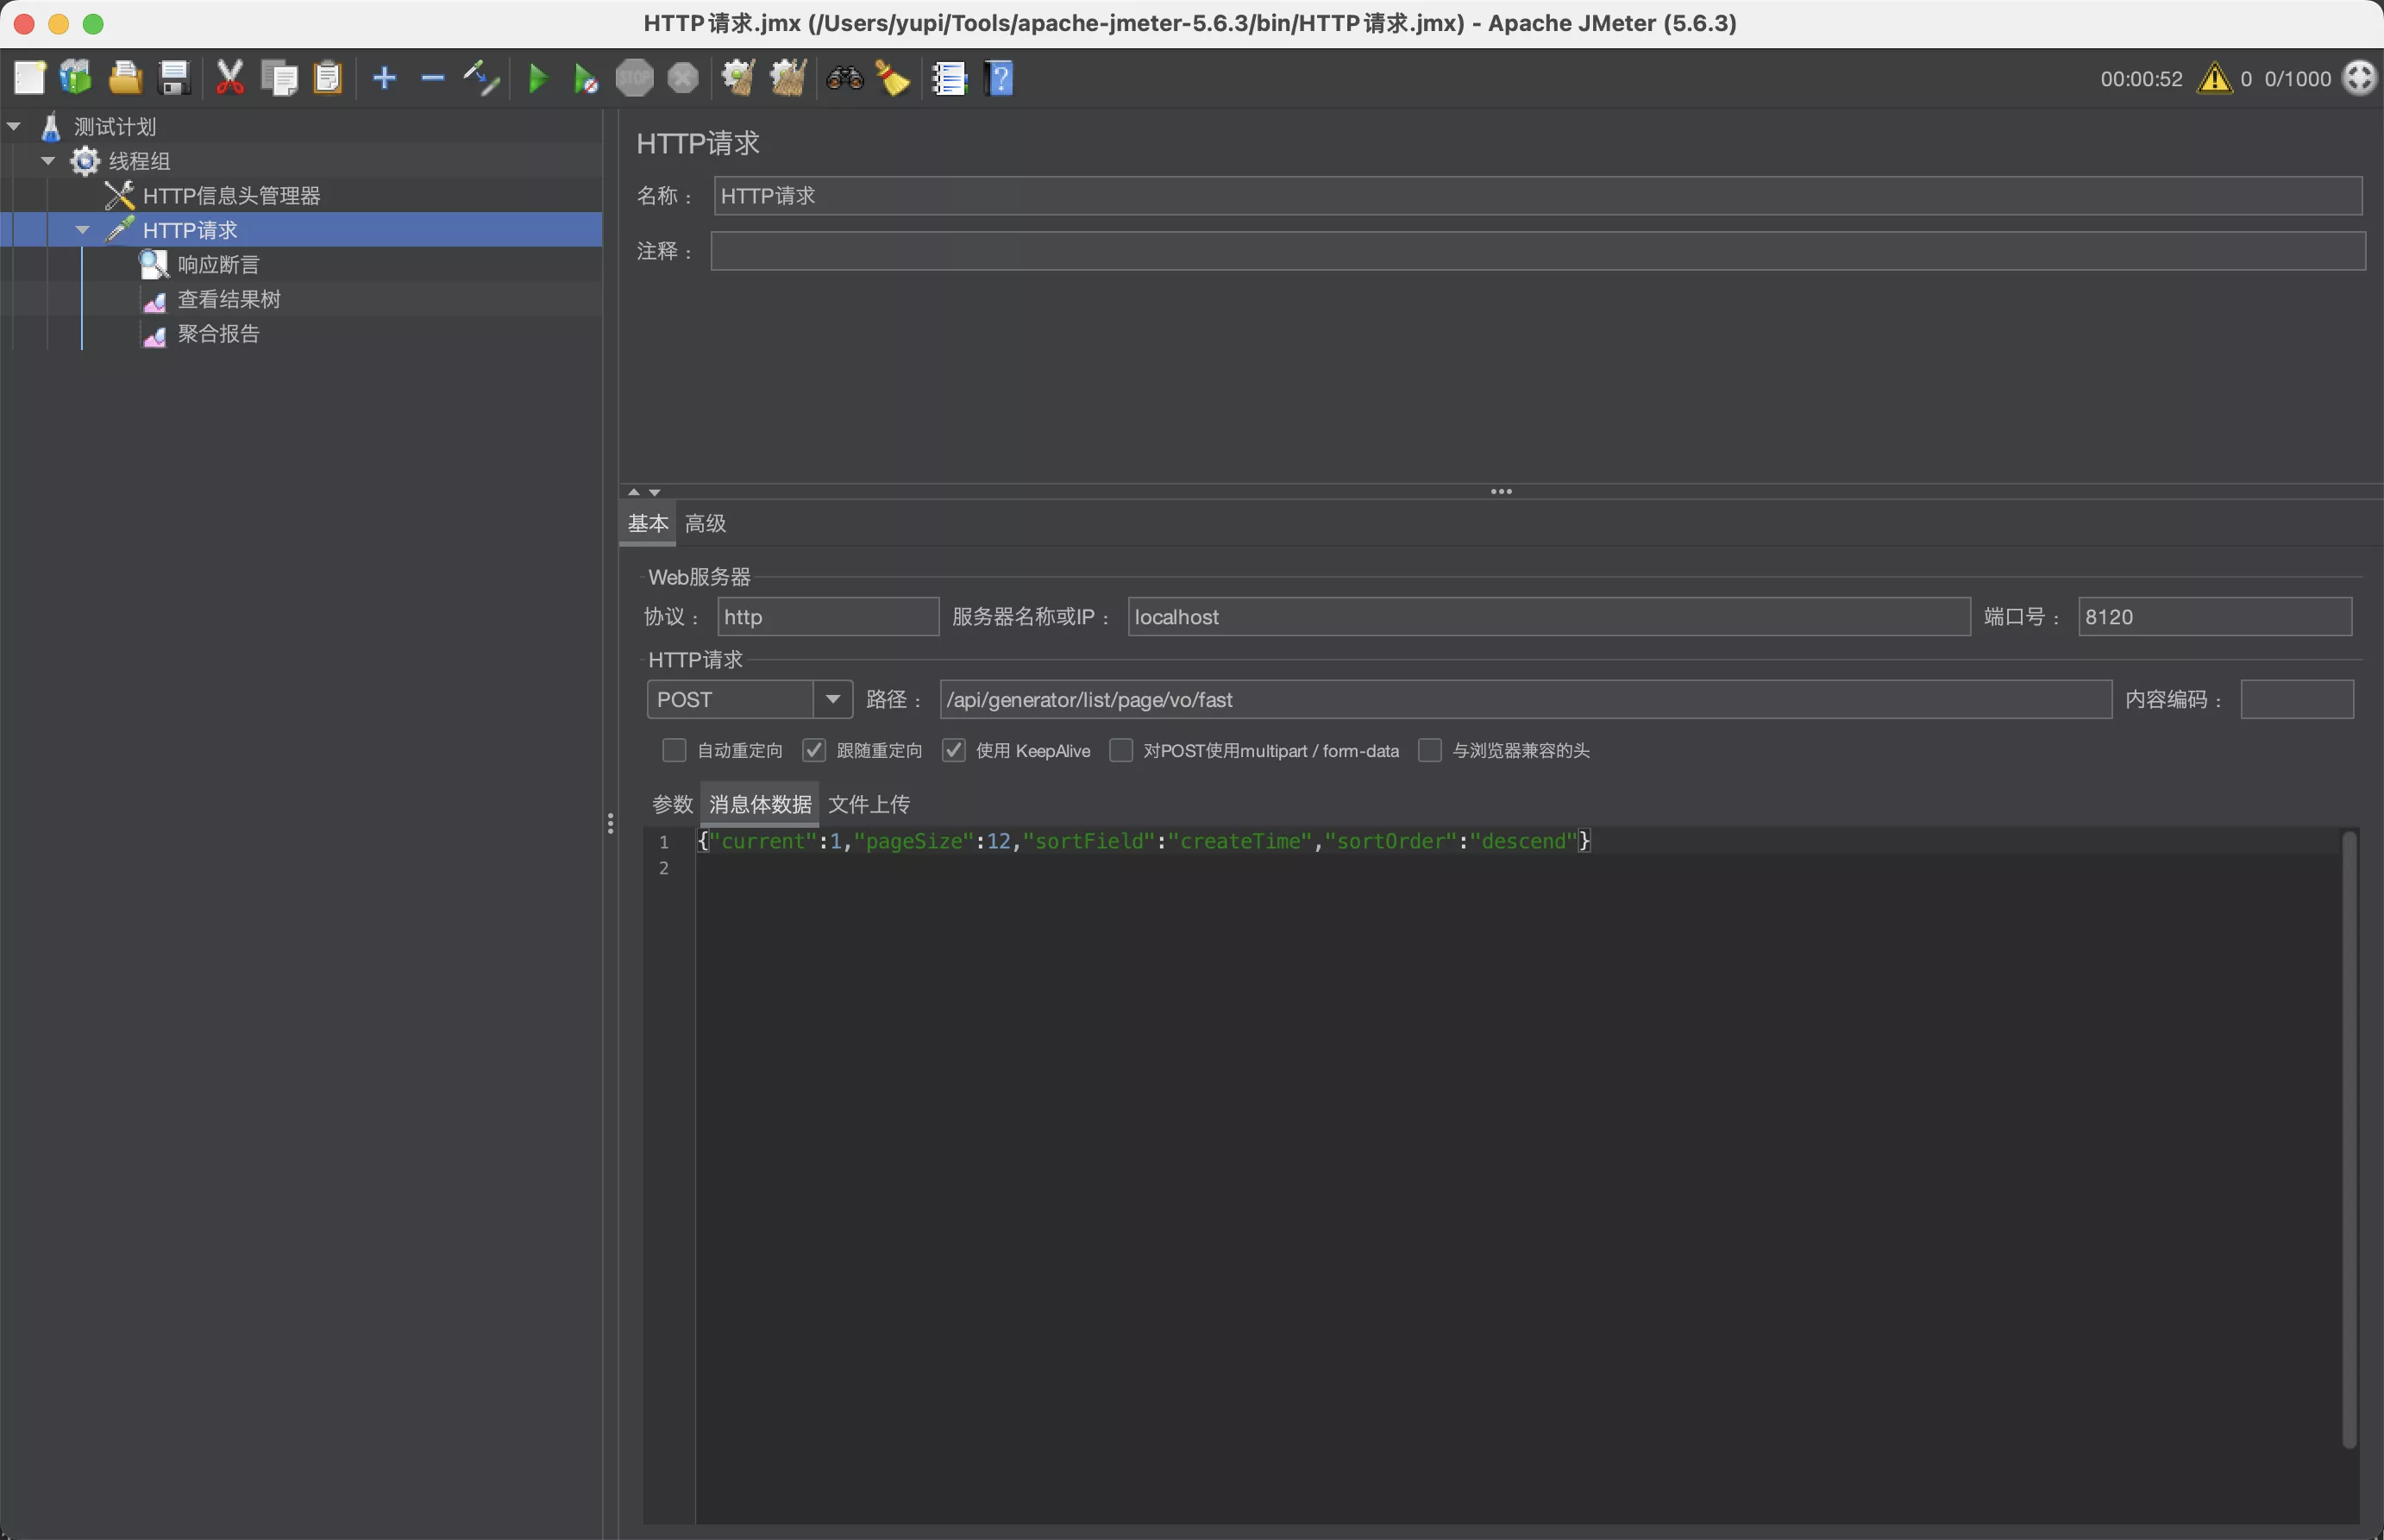This screenshot has height=1540, width=2384.
Task: Click the body data vertical scrollbar
Action: [2350, 1139]
